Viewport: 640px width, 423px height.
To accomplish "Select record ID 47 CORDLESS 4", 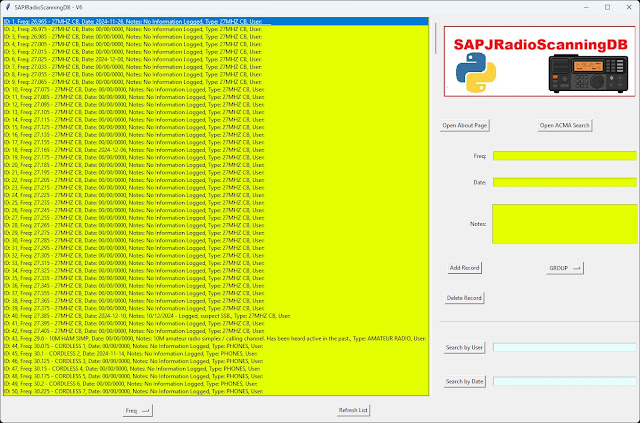I will [216, 369].
